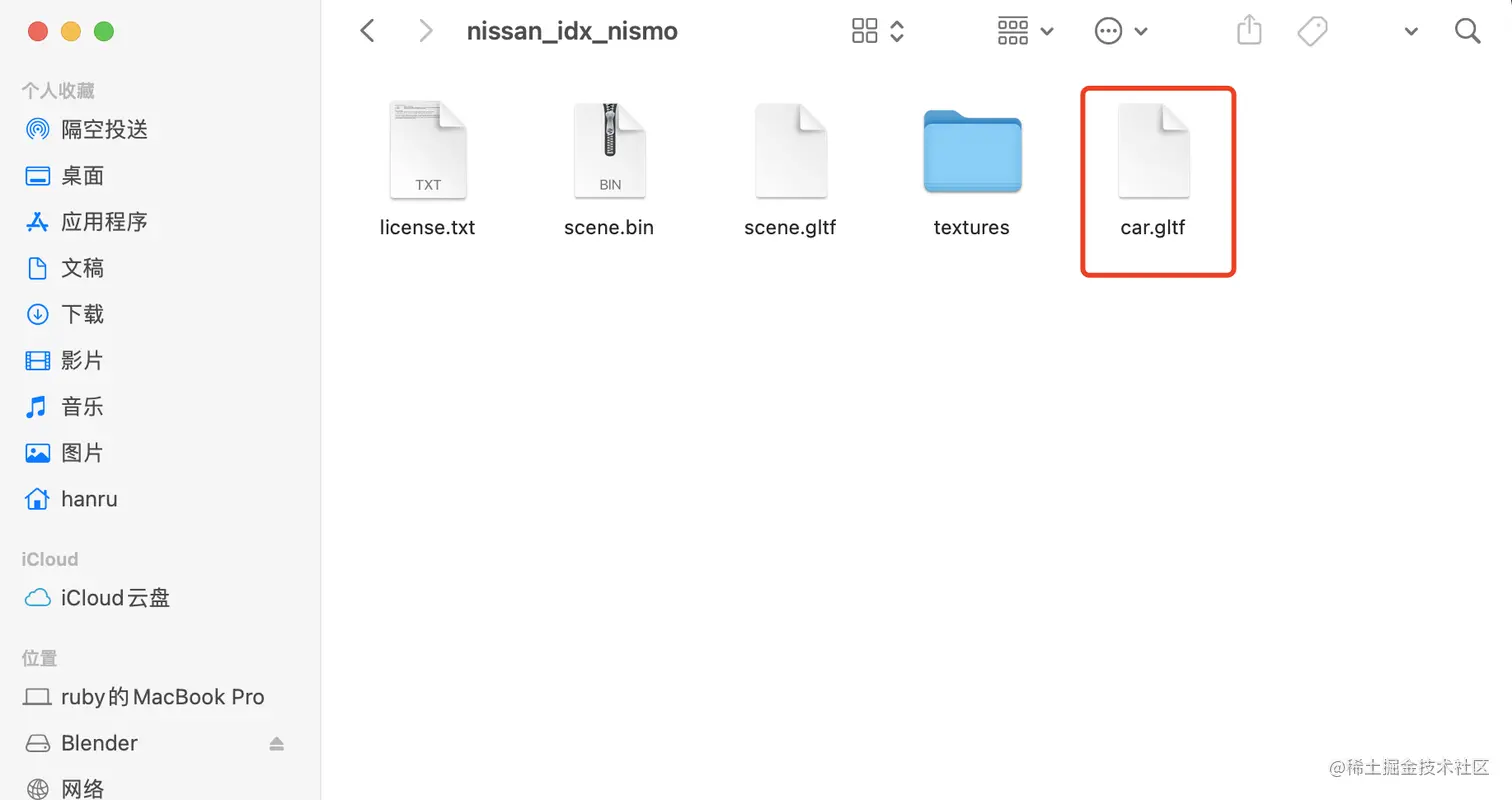Screen dimensions: 1512x800
Task: Eject the Blender volume
Action: point(277,743)
